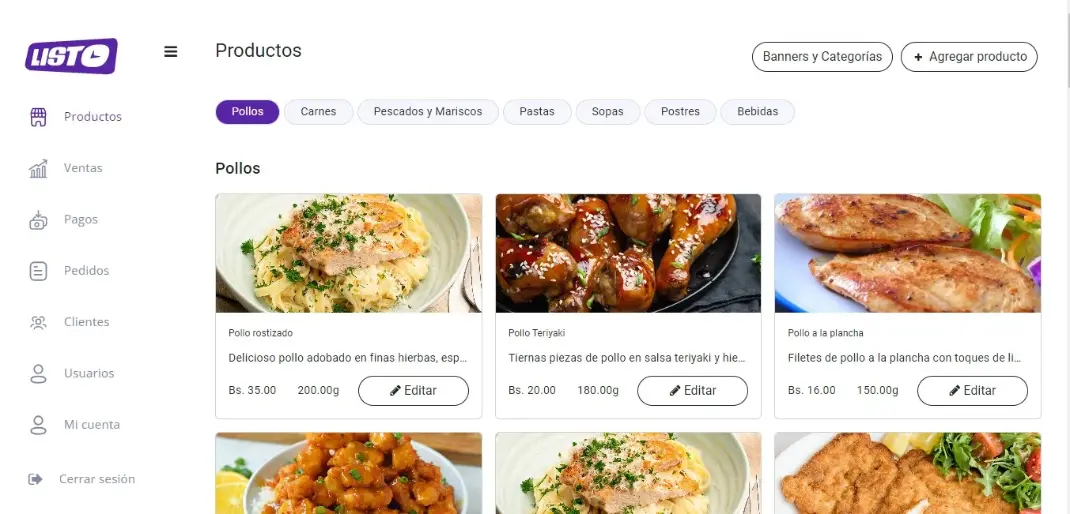1070x514 pixels.
Task: Click the Cerrar sesión logout icon
Action: click(x=35, y=479)
